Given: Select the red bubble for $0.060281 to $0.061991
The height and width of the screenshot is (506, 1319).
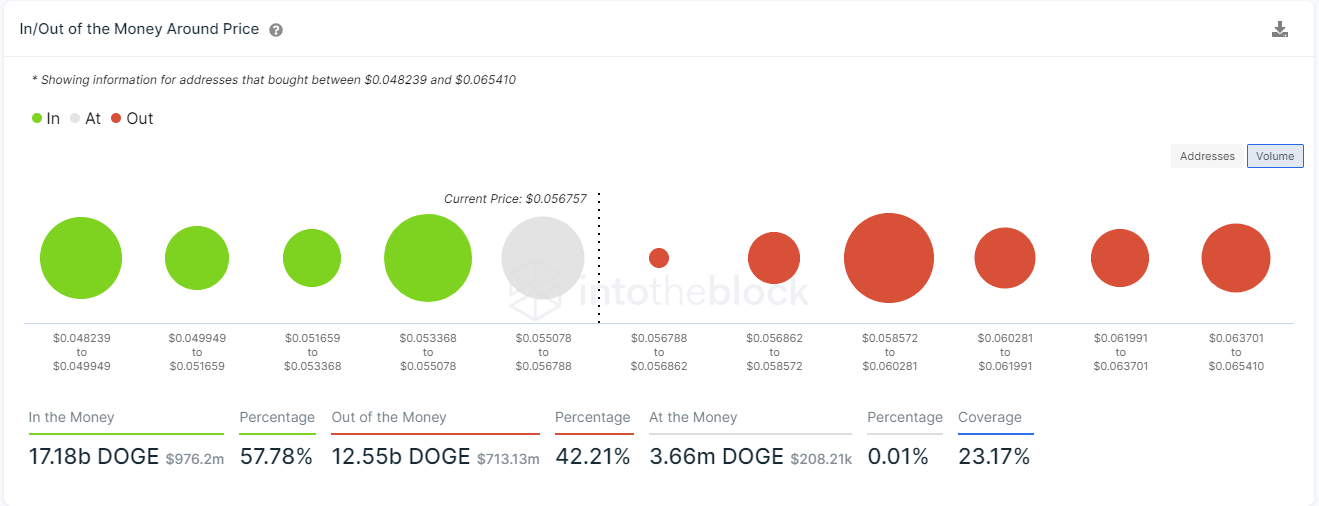Looking at the screenshot, I should point(1005,258).
